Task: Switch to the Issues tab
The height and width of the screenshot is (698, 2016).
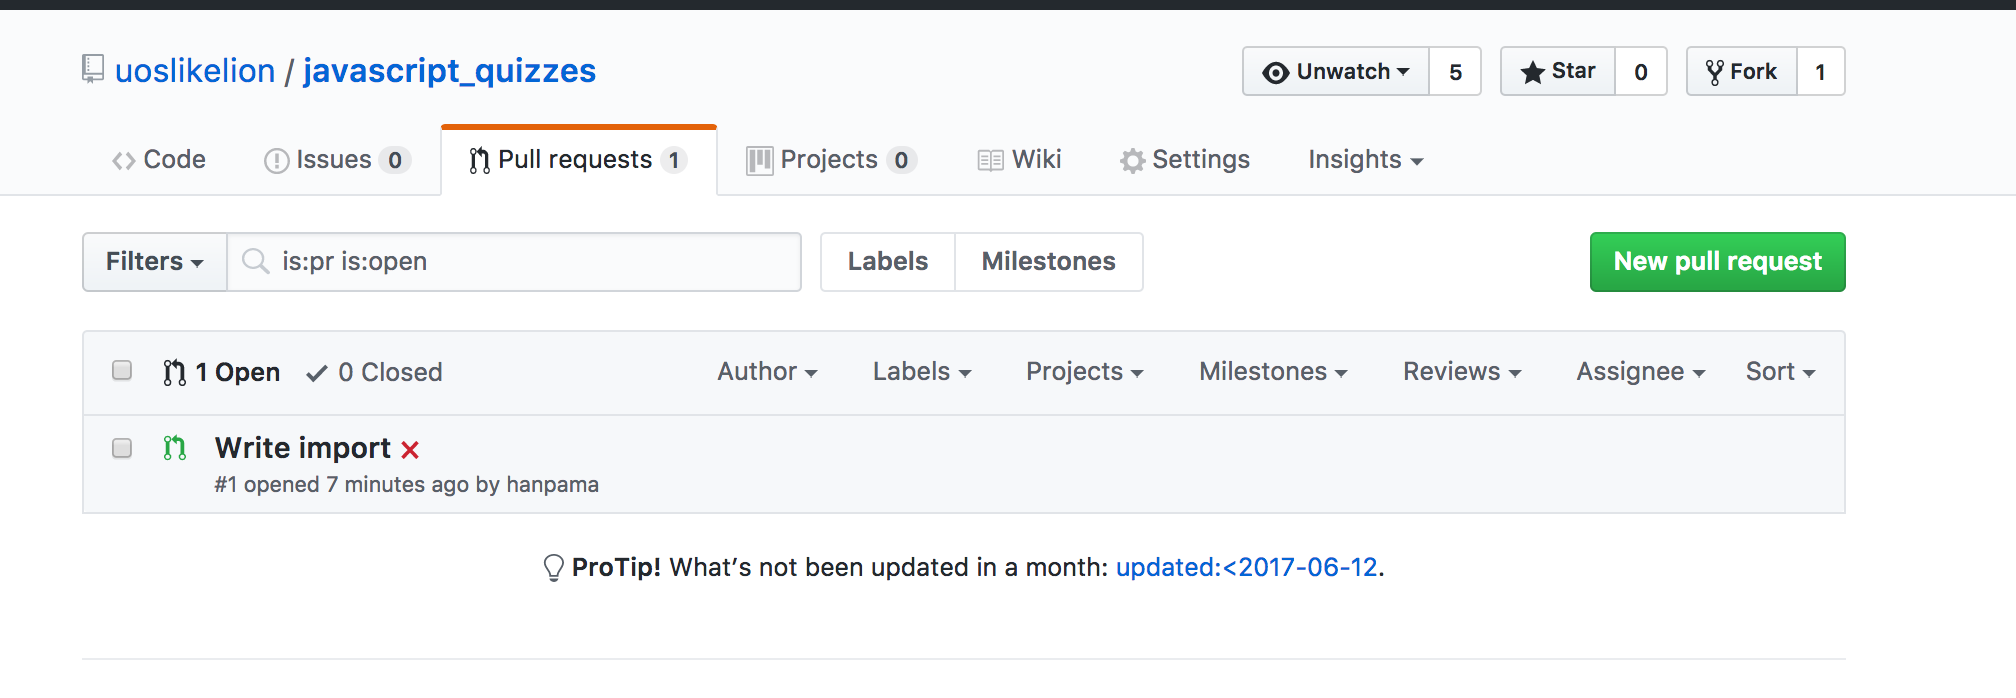Action: (337, 160)
